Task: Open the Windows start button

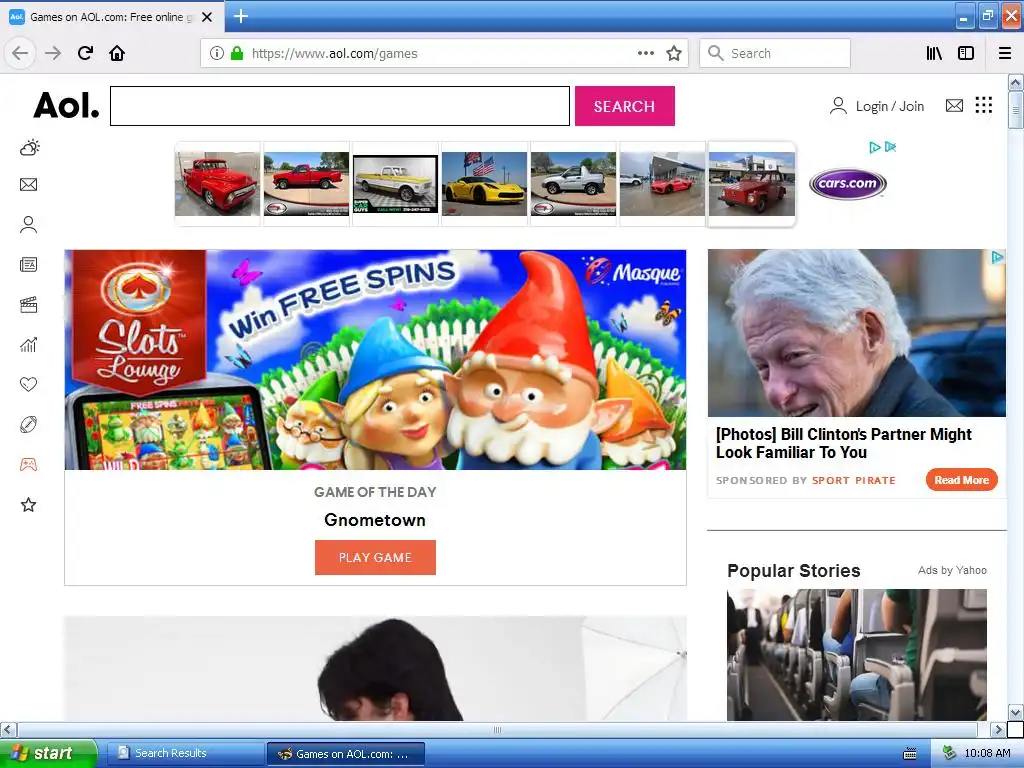Action: pyautogui.click(x=48, y=754)
